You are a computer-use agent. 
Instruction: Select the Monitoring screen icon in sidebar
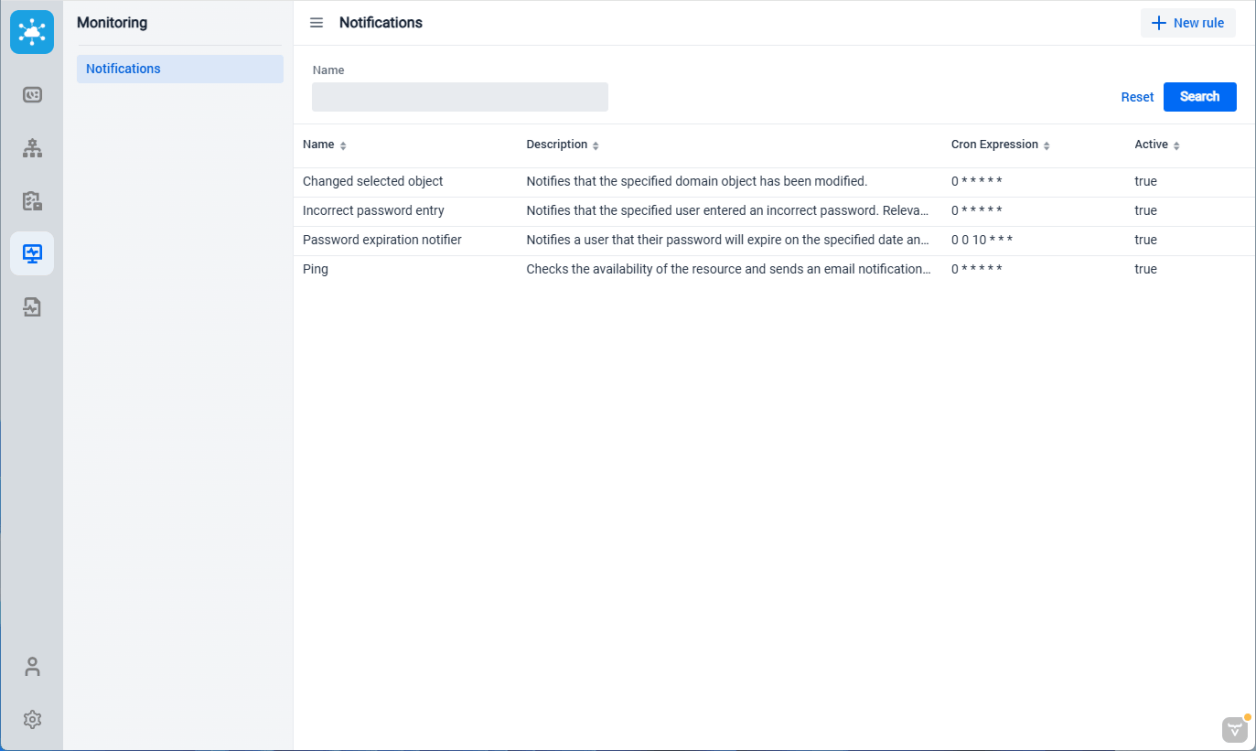click(x=32, y=253)
